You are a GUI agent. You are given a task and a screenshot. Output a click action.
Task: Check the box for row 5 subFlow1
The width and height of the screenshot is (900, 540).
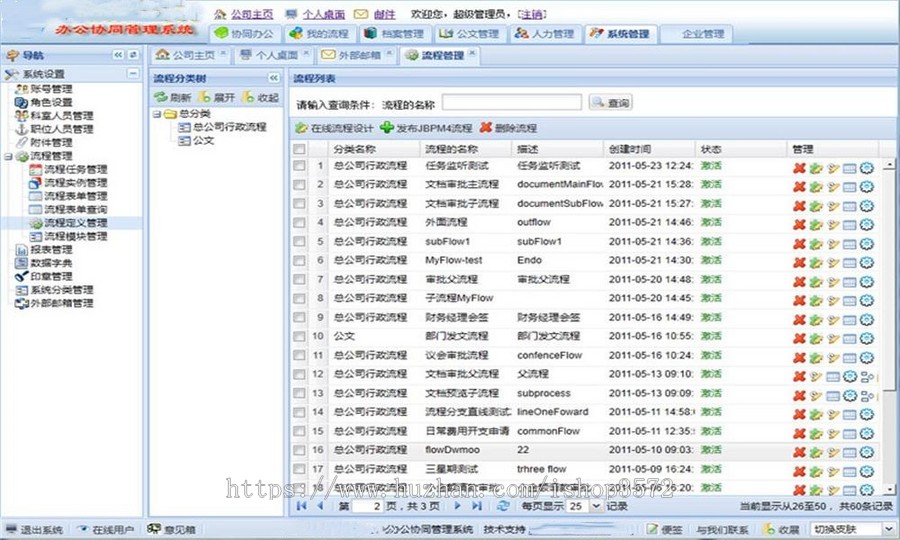tap(299, 241)
